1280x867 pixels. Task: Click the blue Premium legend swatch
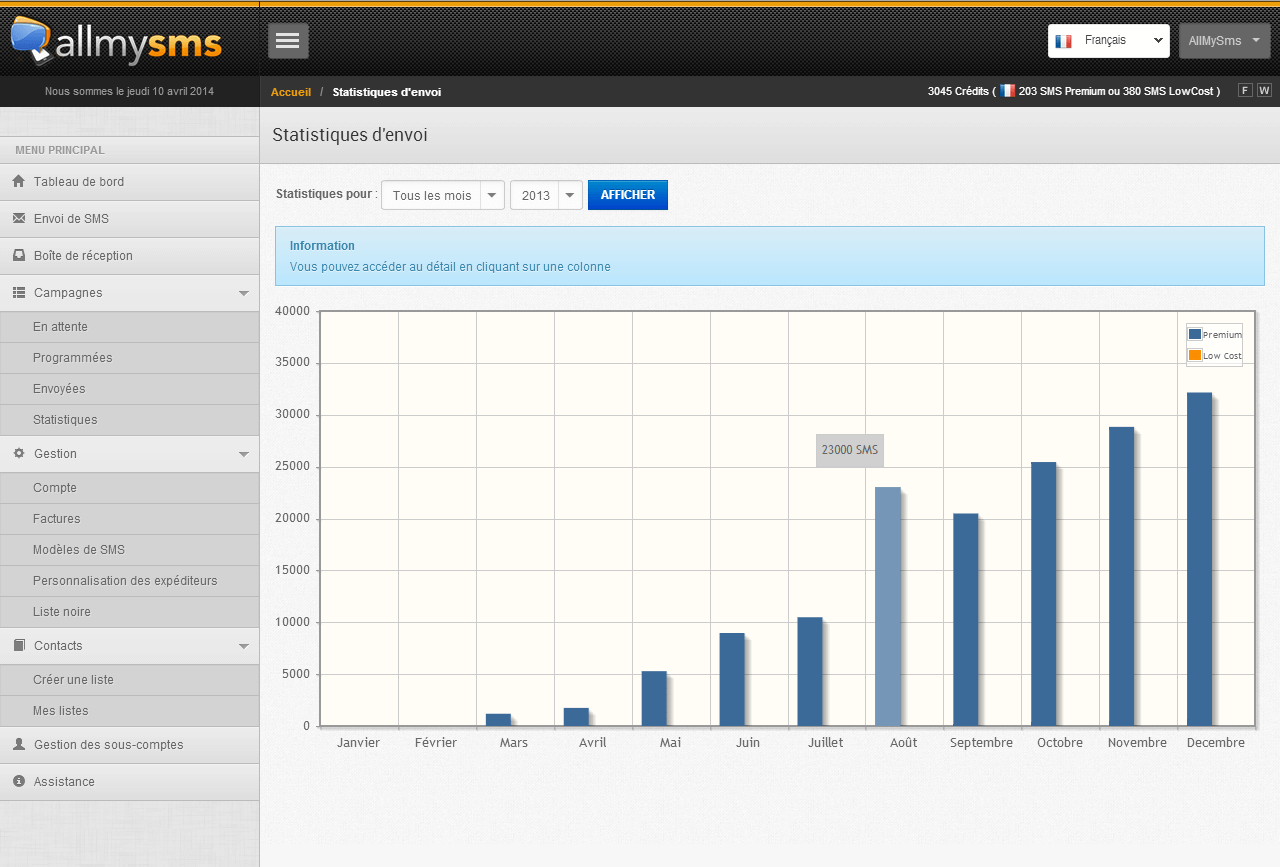click(1195, 334)
